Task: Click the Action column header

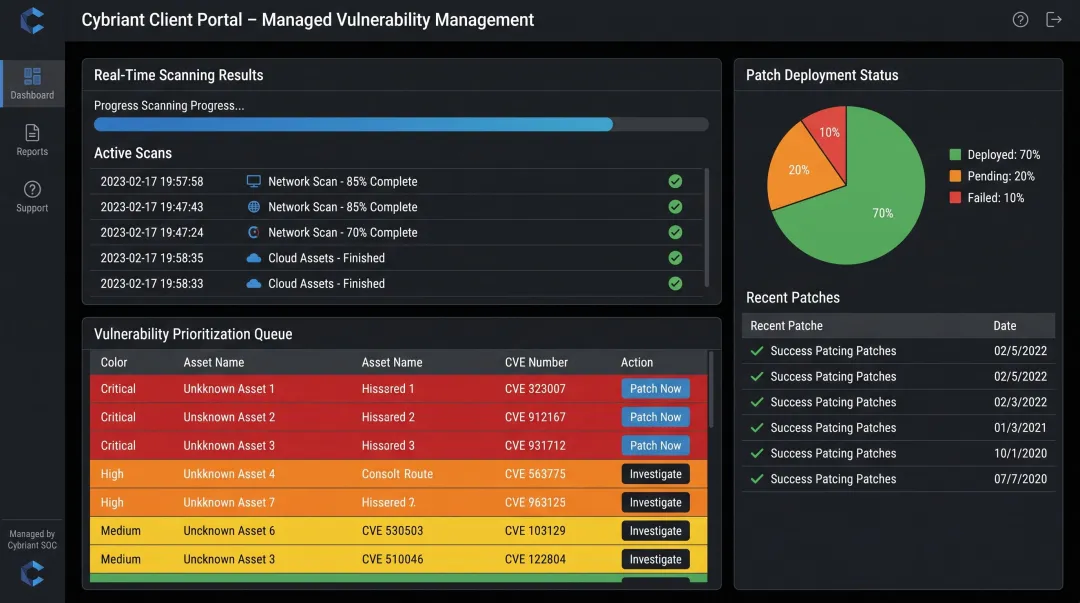Action: 636,362
